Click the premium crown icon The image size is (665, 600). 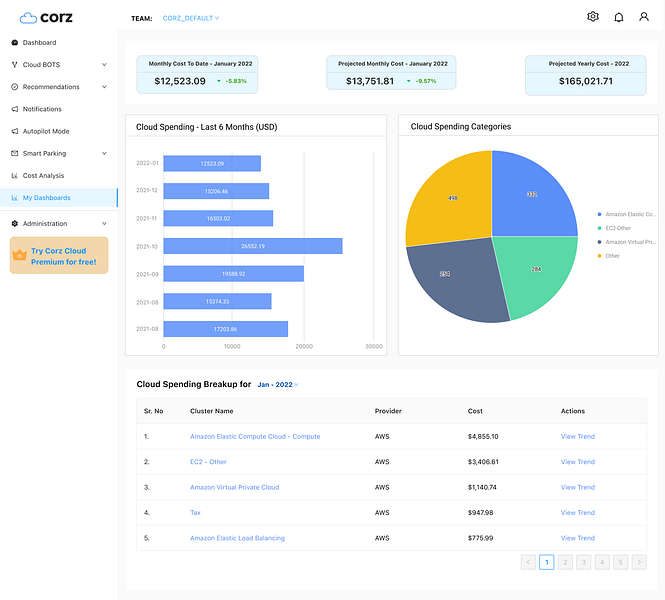coord(20,254)
